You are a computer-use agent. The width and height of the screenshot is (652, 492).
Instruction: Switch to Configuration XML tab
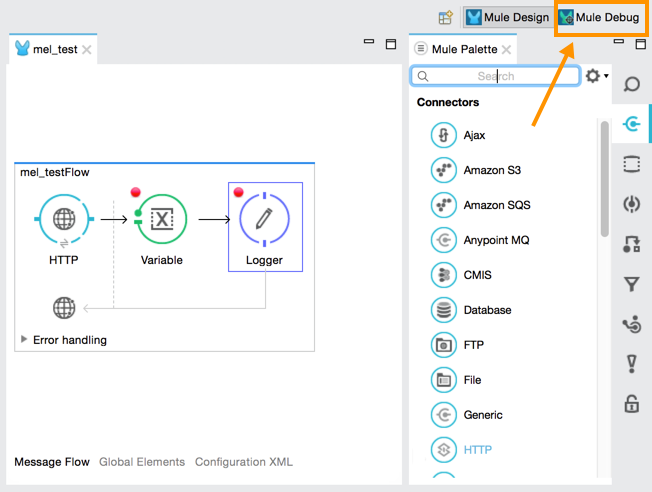[243, 462]
